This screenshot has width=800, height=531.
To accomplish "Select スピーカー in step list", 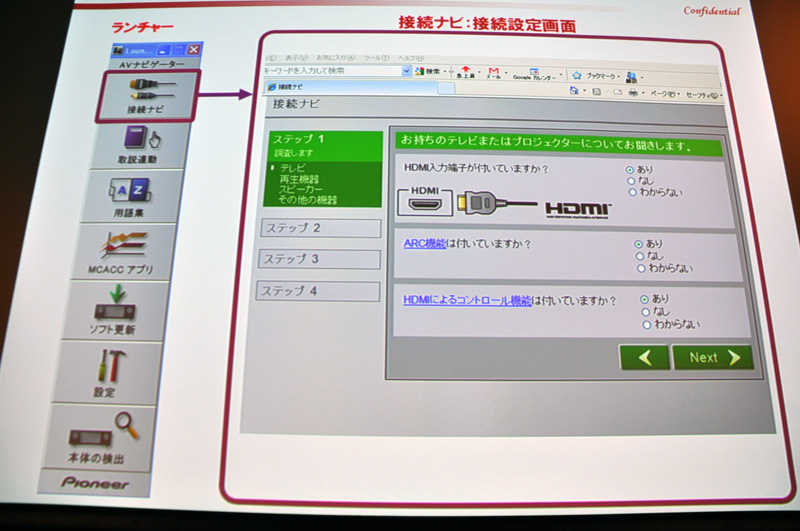I will [301, 189].
